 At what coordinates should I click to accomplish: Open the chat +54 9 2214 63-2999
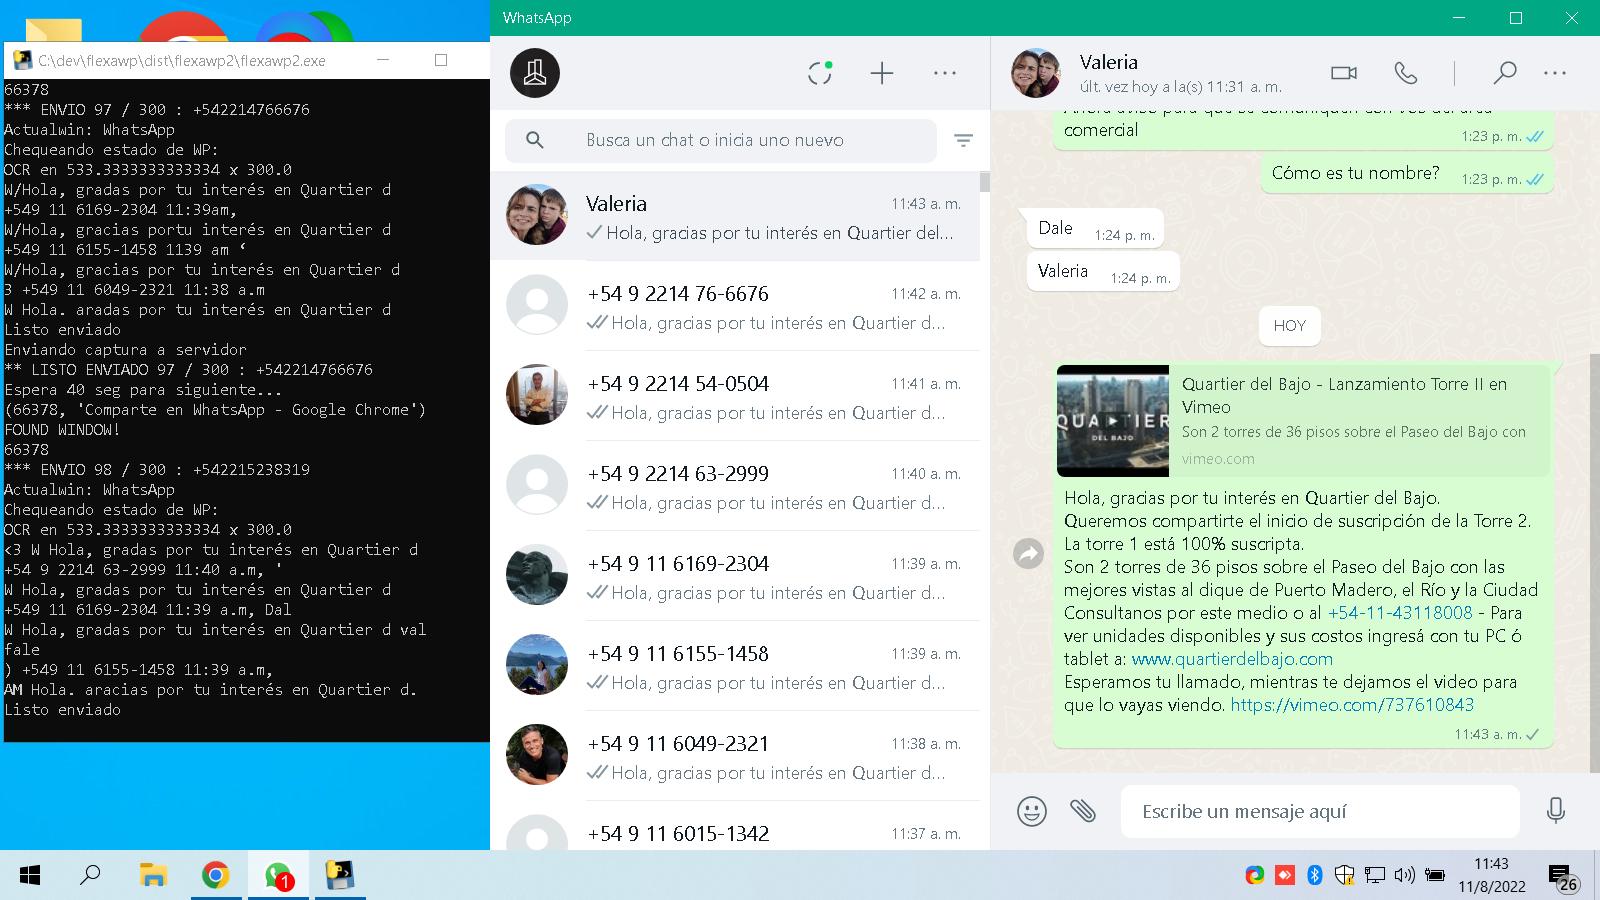tap(735, 487)
